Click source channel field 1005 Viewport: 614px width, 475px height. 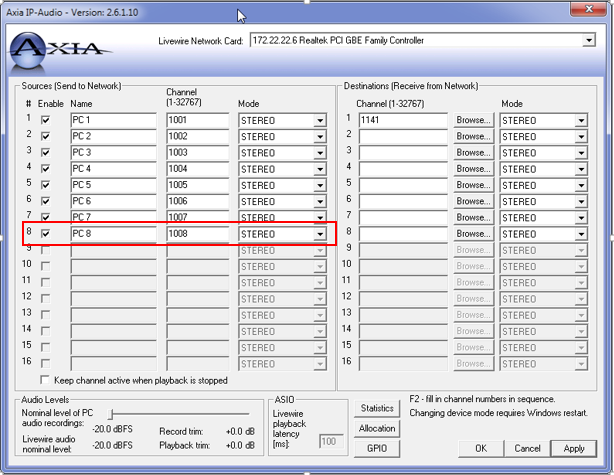(198, 185)
